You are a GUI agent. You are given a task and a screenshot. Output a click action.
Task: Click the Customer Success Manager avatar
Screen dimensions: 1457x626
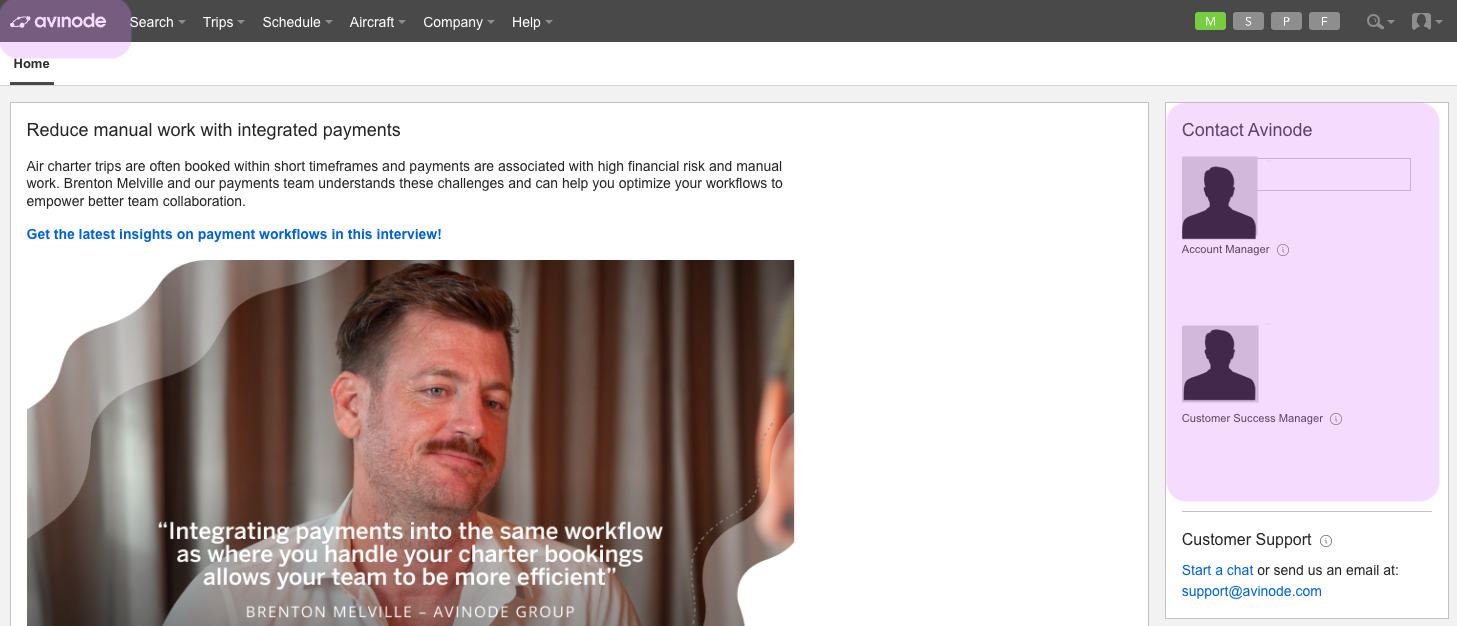tap(1220, 364)
